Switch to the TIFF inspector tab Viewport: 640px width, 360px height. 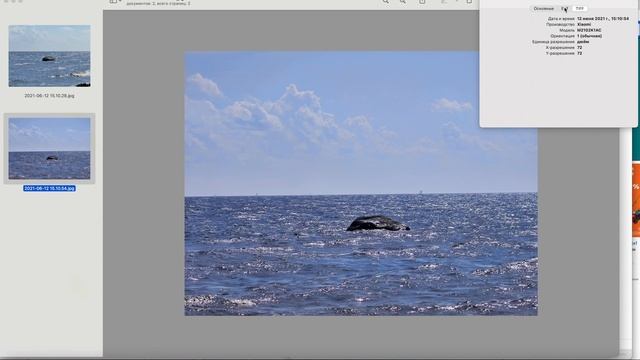tap(580, 9)
